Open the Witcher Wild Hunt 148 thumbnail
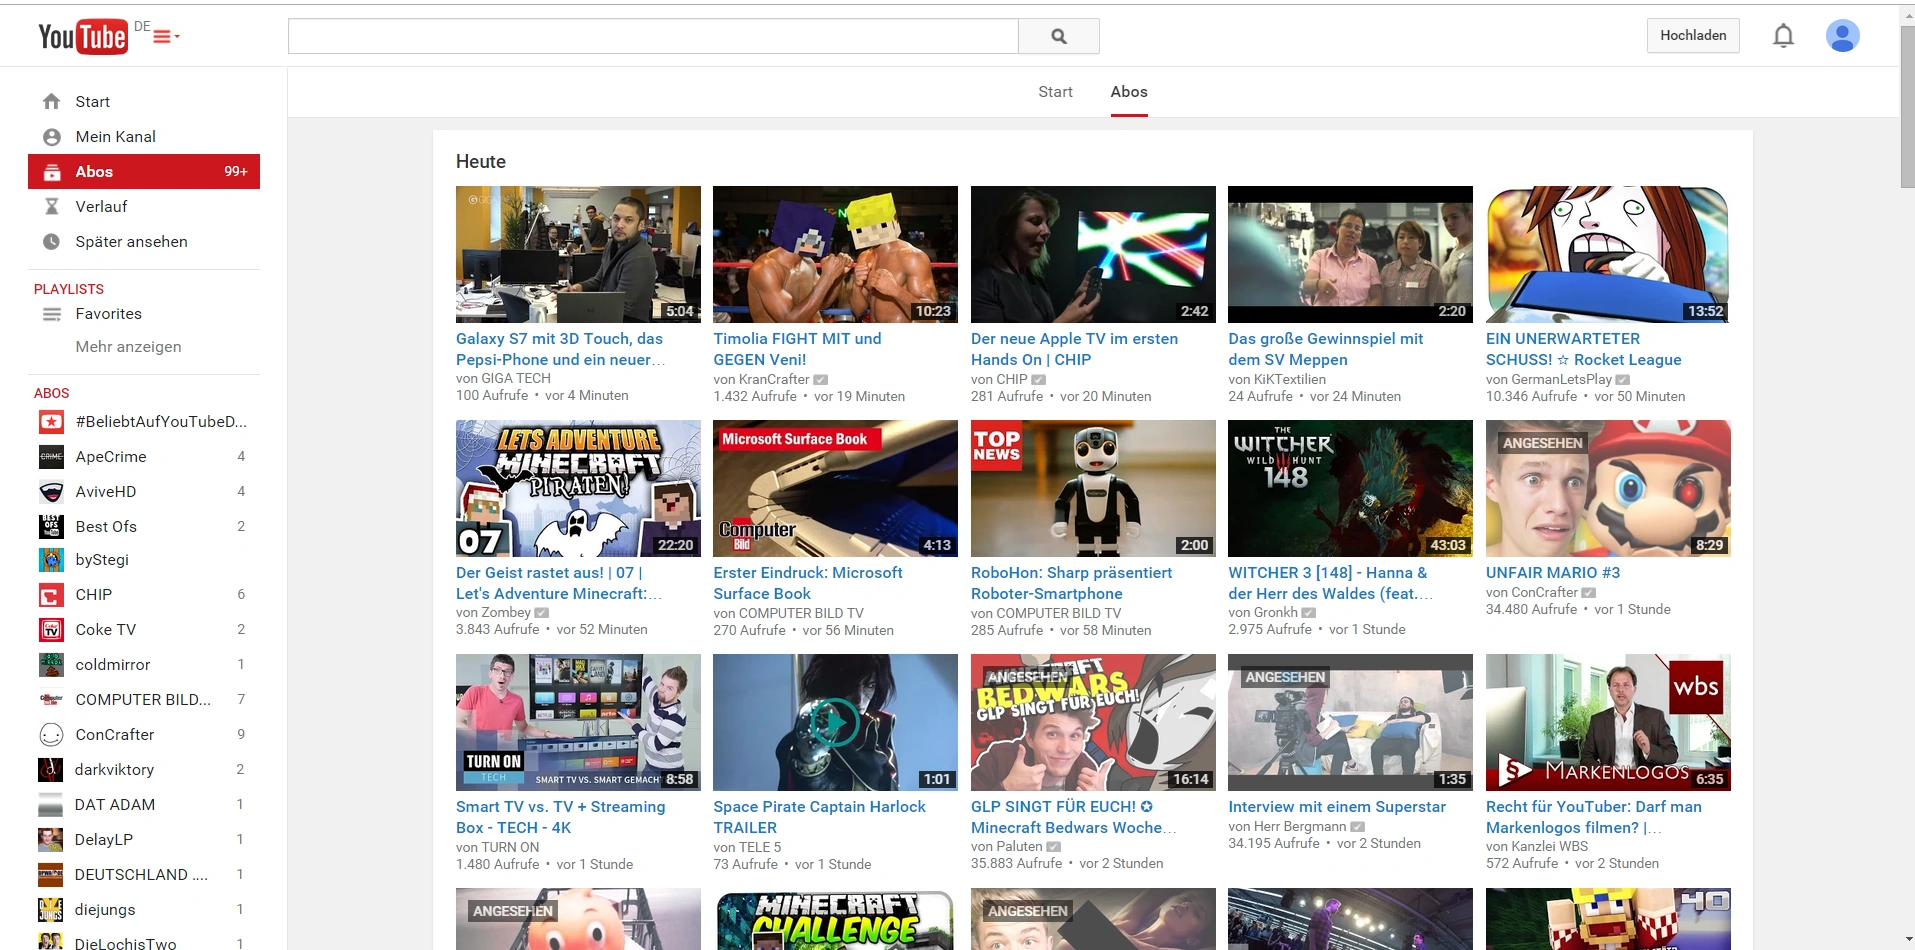Screen dimensions: 1915x950 [1350, 488]
